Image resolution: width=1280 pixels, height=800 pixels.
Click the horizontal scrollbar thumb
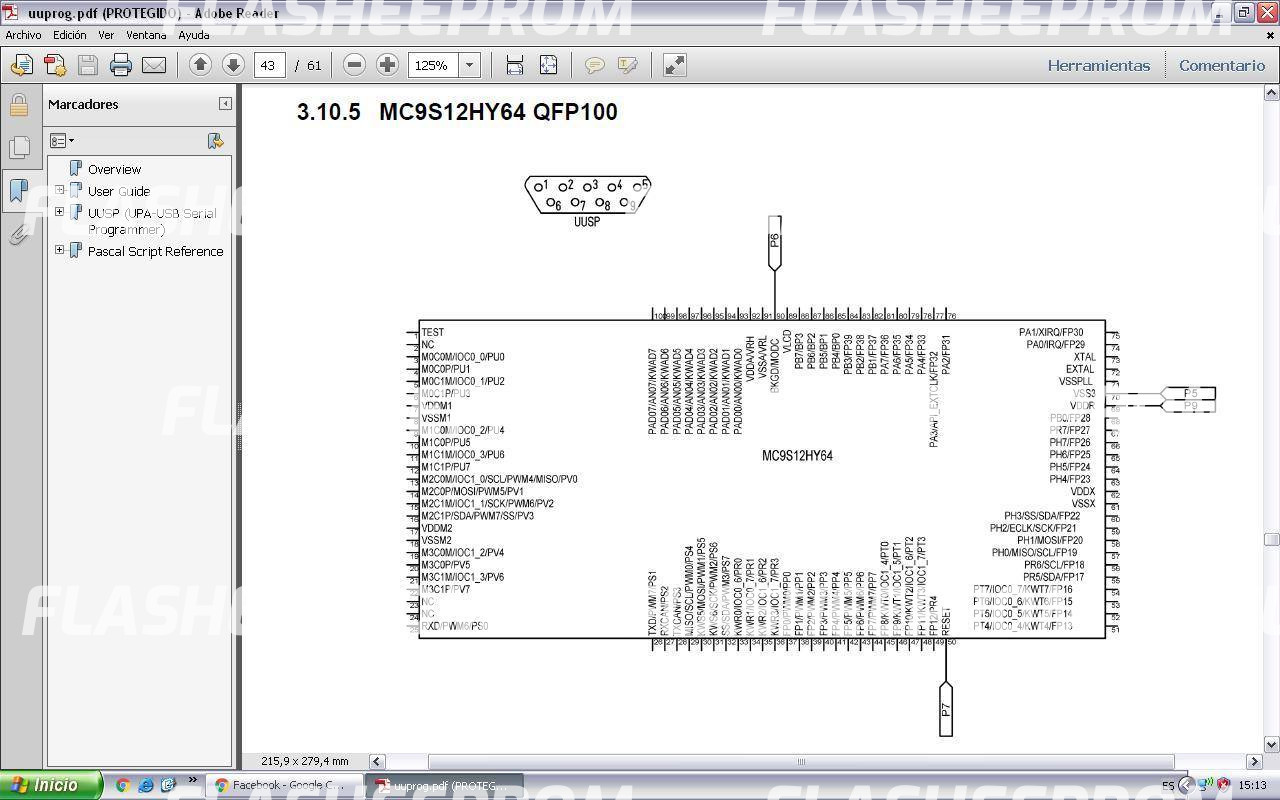pos(800,761)
